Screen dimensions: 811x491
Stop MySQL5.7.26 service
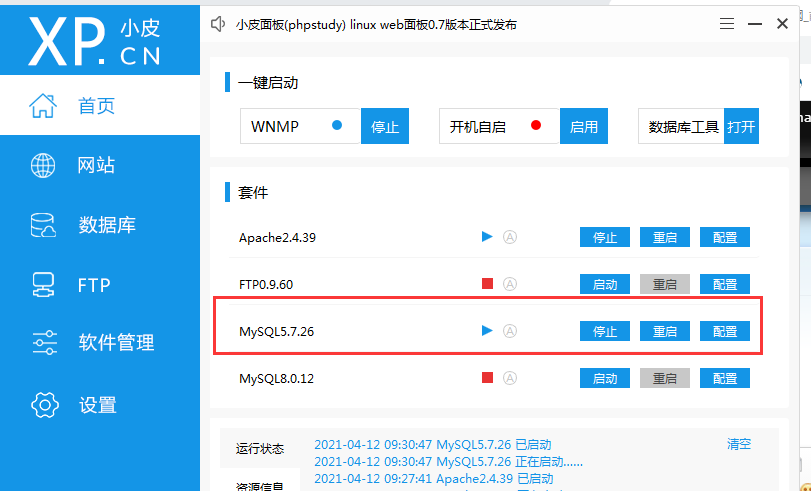coord(605,331)
